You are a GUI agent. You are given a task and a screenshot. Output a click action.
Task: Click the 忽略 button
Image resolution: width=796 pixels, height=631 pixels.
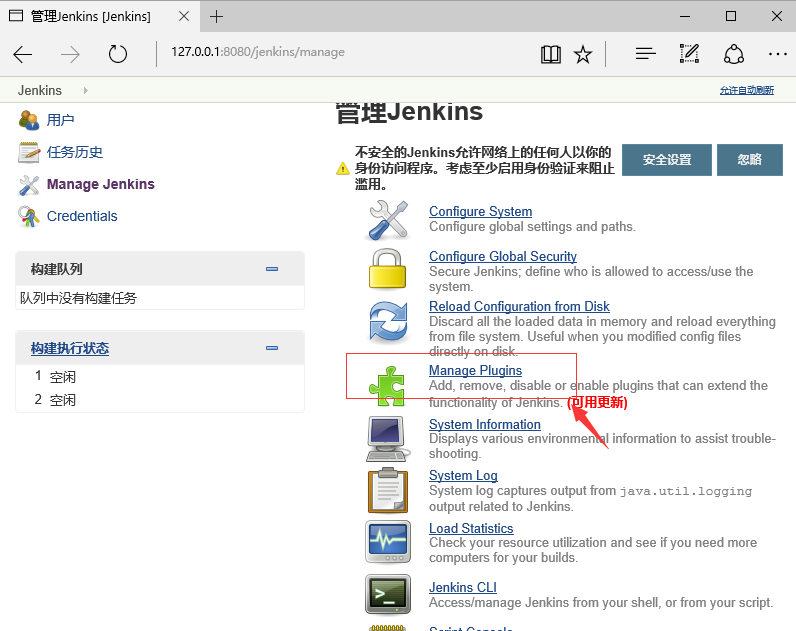pyautogui.click(x=750, y=160)
